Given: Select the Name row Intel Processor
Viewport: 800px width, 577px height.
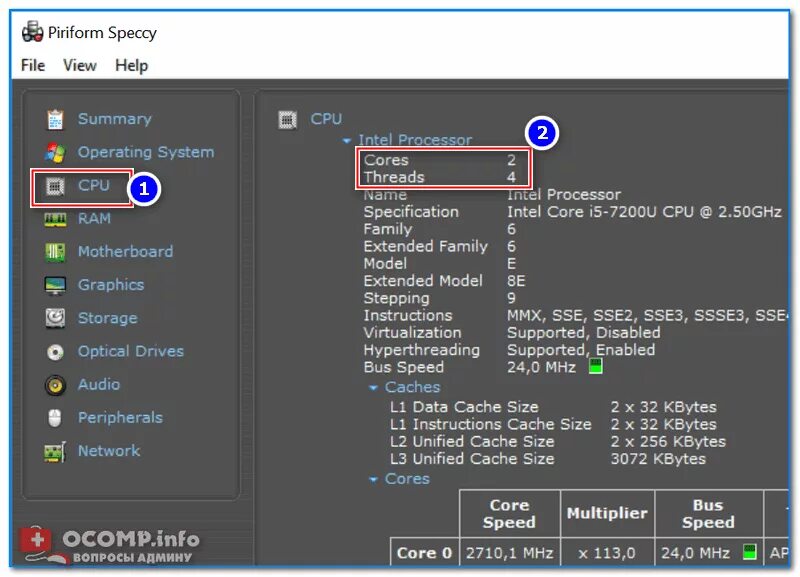Looking at the screenshot, I should click(x=492, y=195).
